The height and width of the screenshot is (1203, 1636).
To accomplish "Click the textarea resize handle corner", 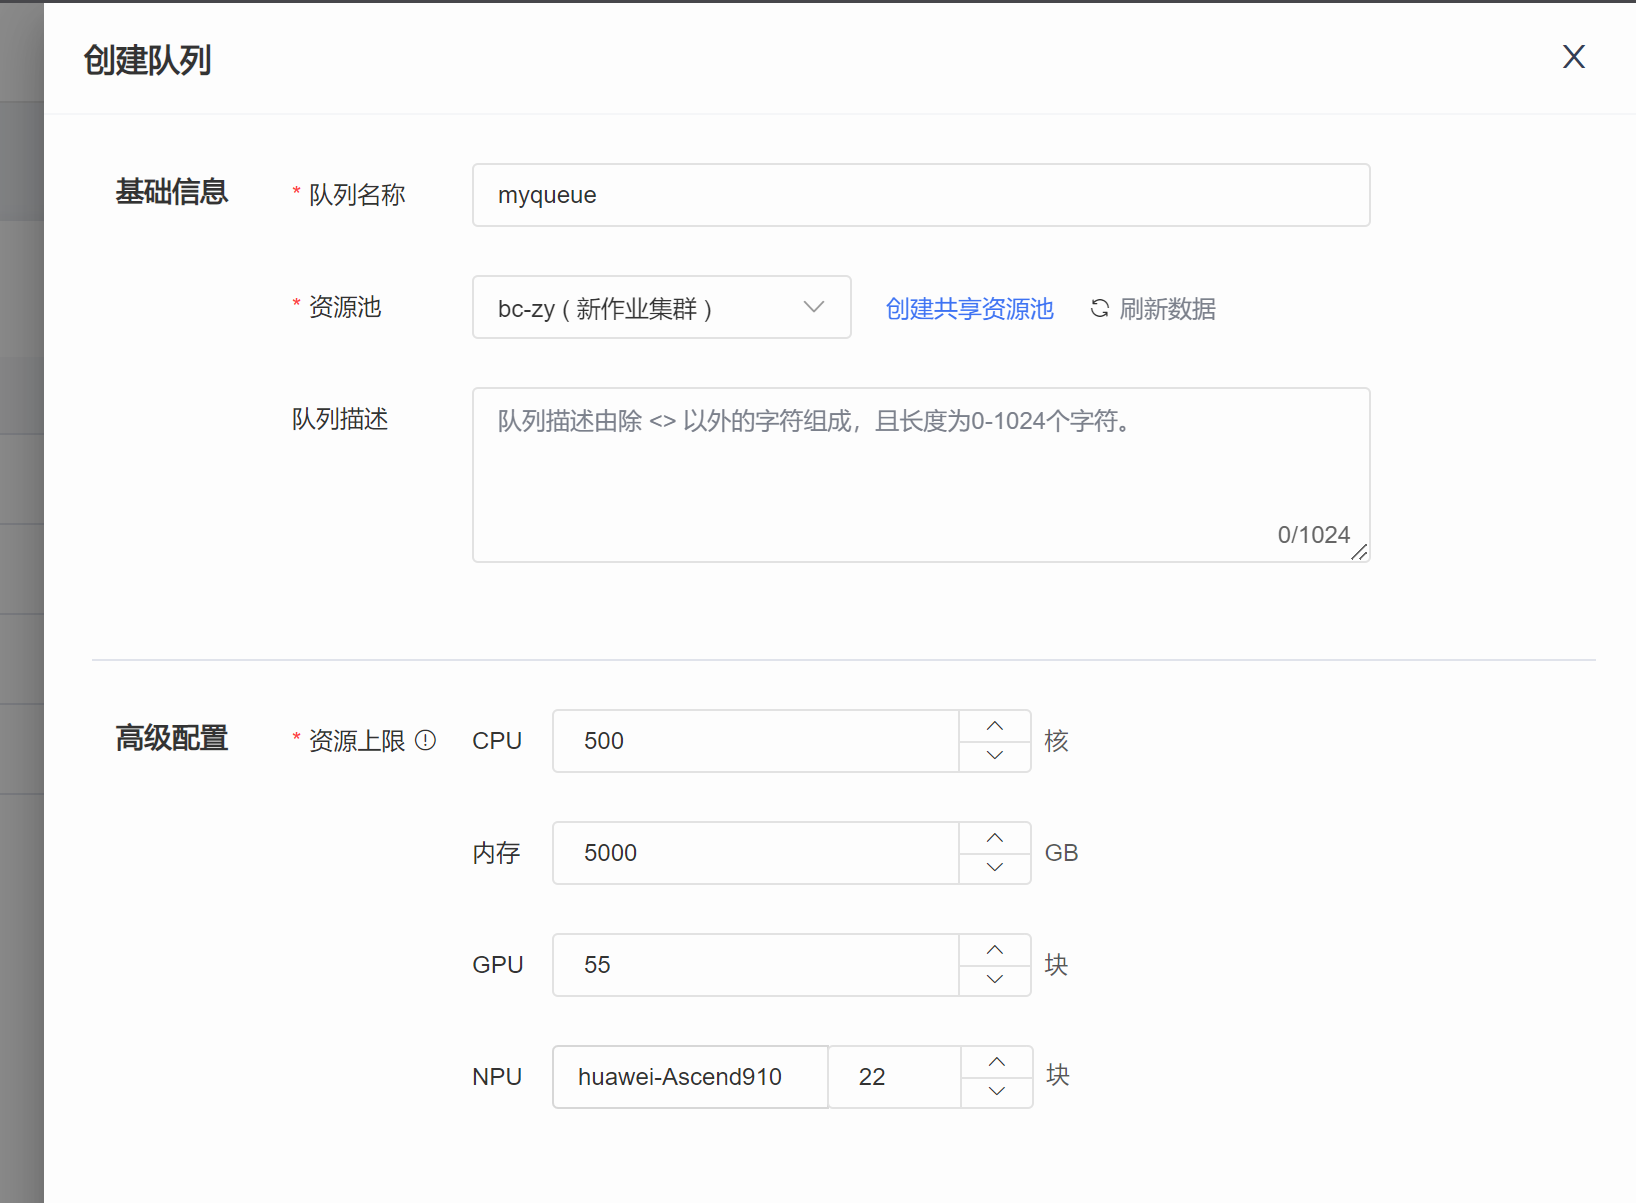I will point(1360,553).
